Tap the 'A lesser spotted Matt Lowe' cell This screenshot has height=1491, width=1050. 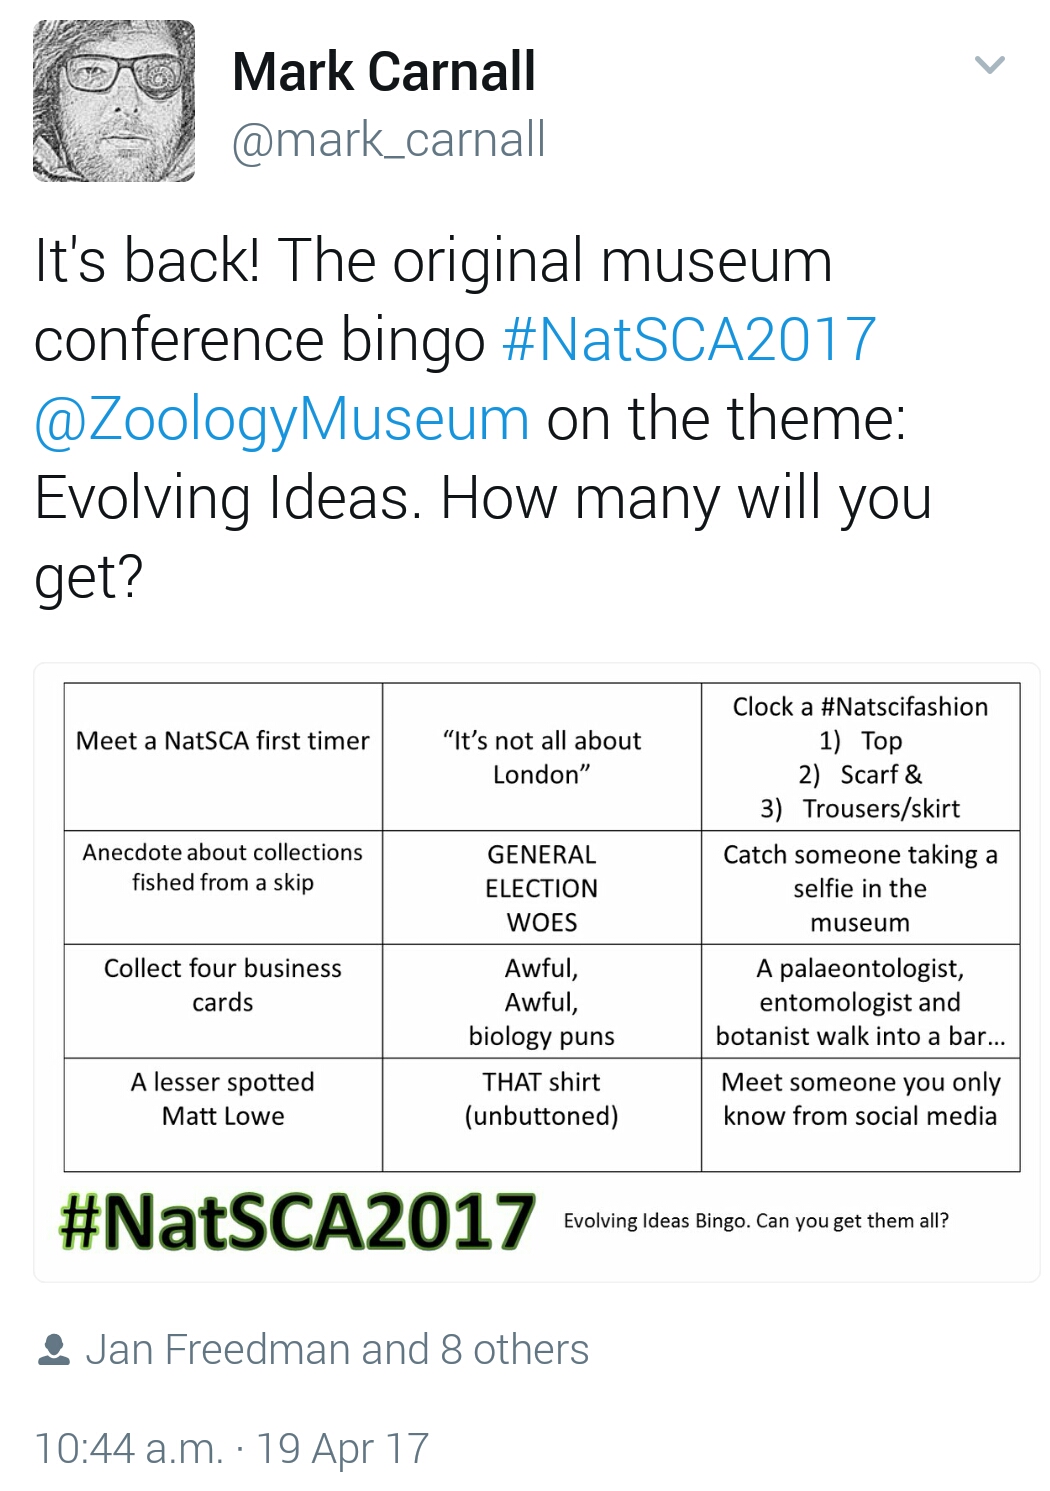tap(223, 1114)
